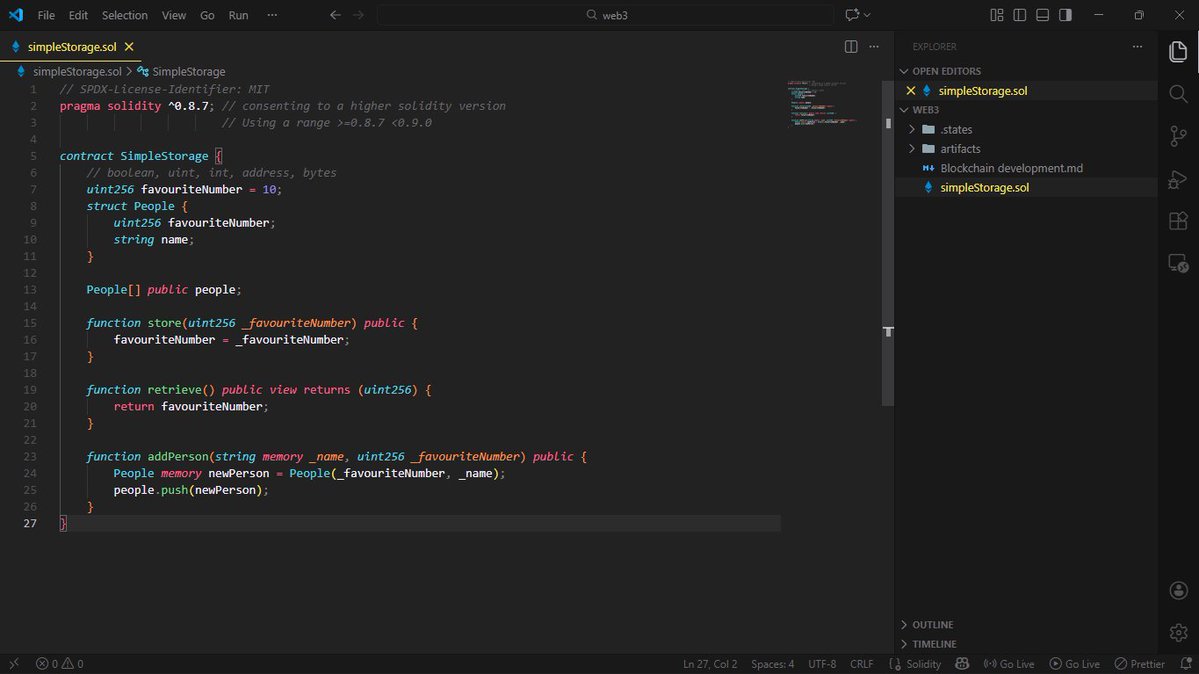The image size is (1199, 674).
Task: Click 'retrieve' function name on line 19
Action: pos(174,389)
